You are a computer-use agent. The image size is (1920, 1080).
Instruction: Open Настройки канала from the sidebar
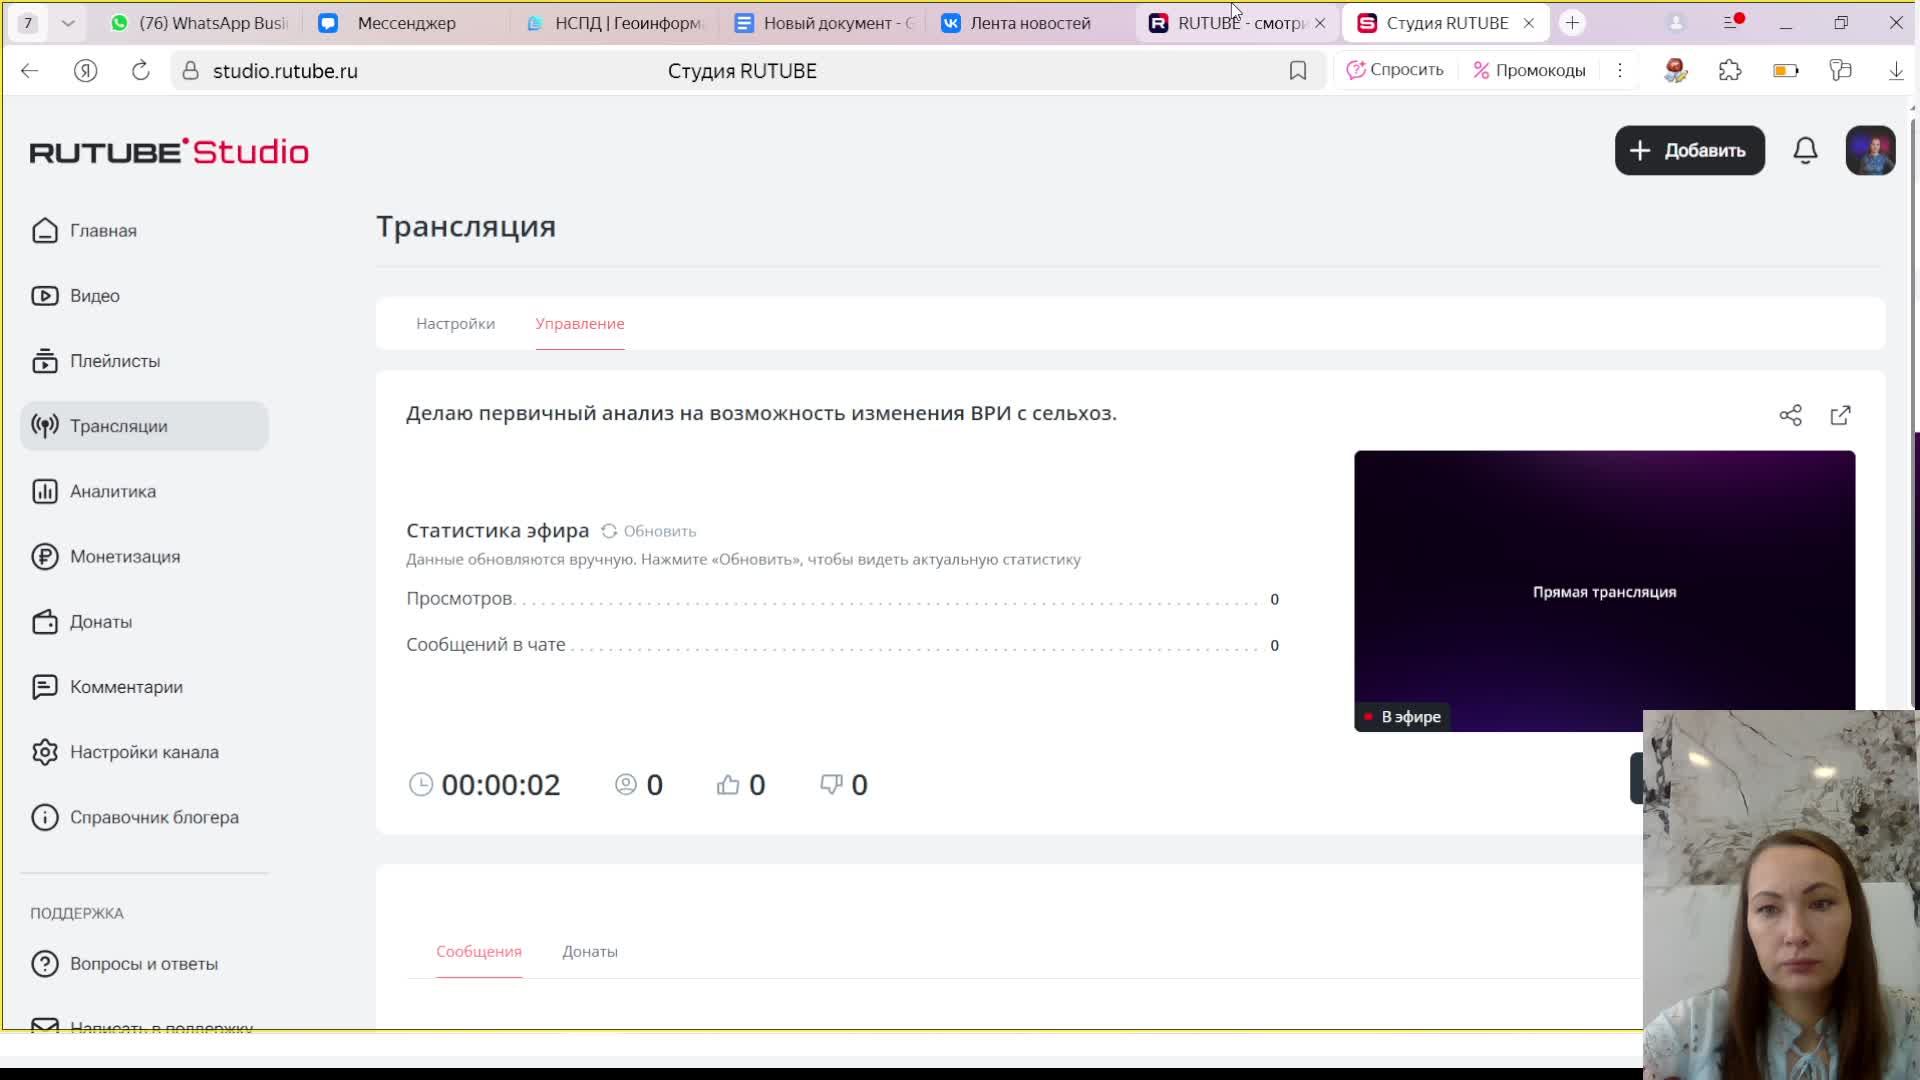(x=143, y=752)
